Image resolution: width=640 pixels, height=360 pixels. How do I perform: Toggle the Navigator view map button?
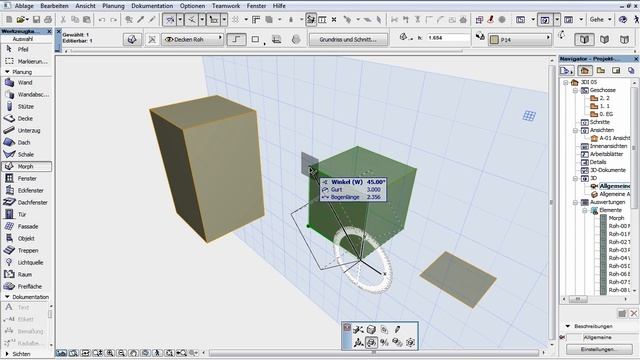pos(600,71)
